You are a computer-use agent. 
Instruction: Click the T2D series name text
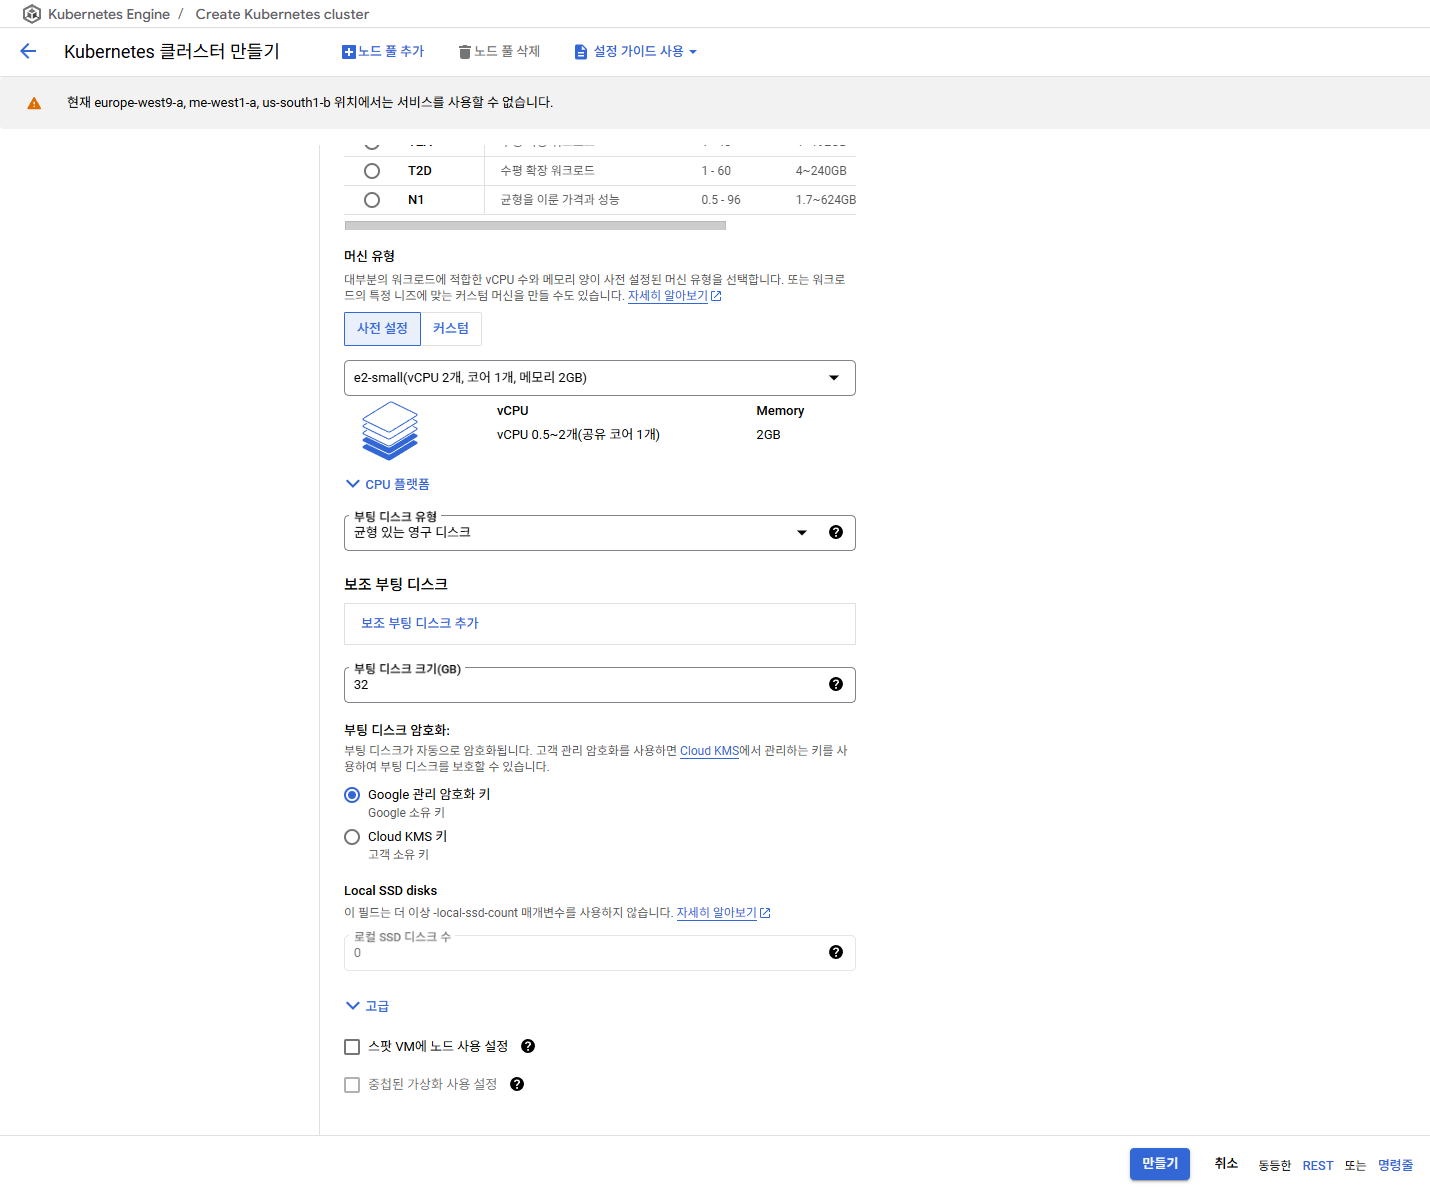420,171
